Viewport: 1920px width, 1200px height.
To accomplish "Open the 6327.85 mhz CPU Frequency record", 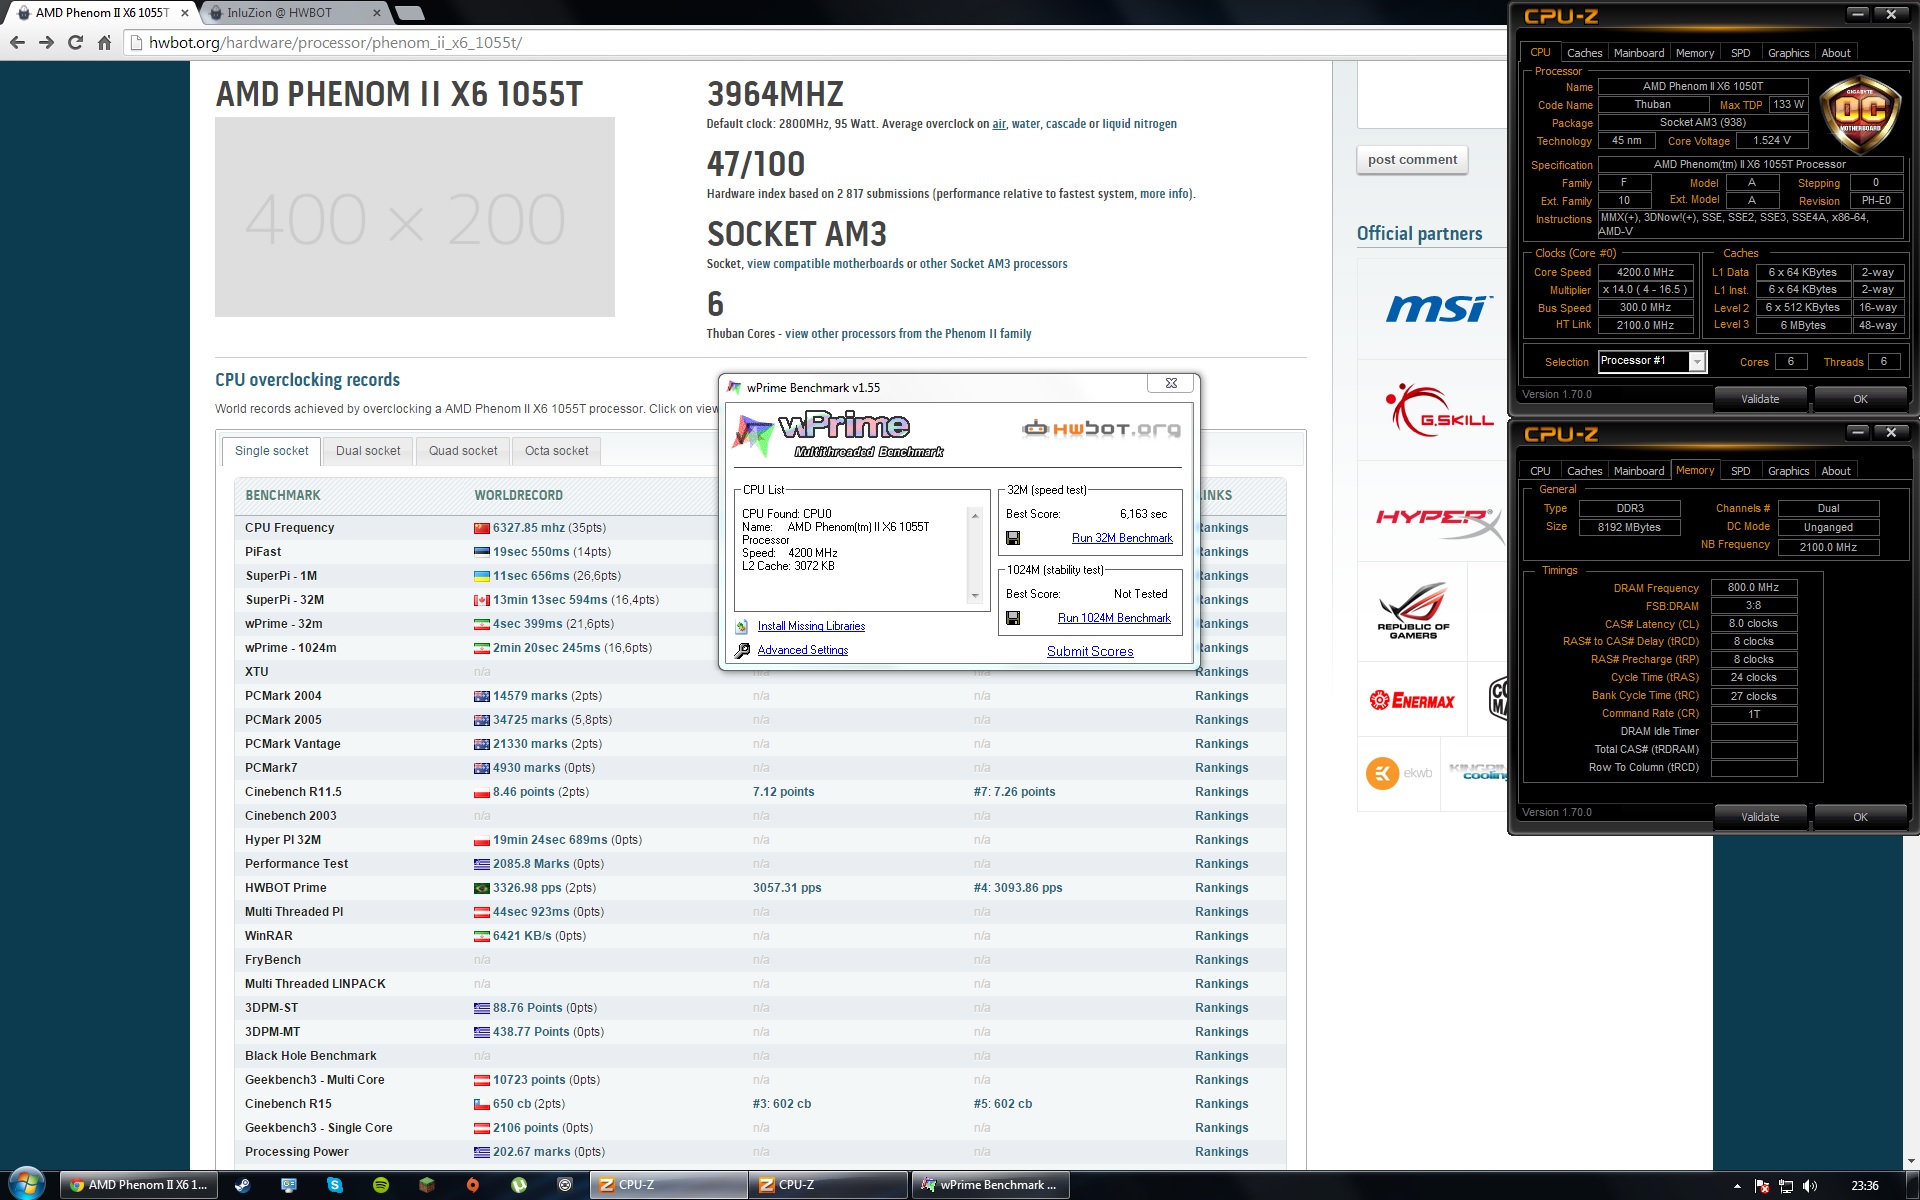I will click(528, 528).
